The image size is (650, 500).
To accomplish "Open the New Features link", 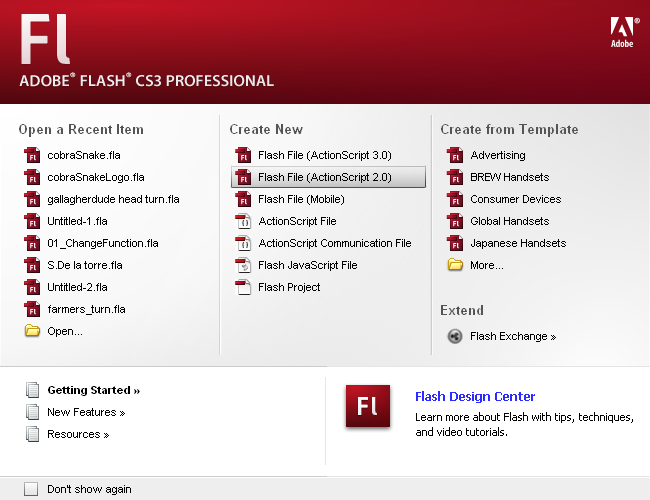I will [86, 412].
